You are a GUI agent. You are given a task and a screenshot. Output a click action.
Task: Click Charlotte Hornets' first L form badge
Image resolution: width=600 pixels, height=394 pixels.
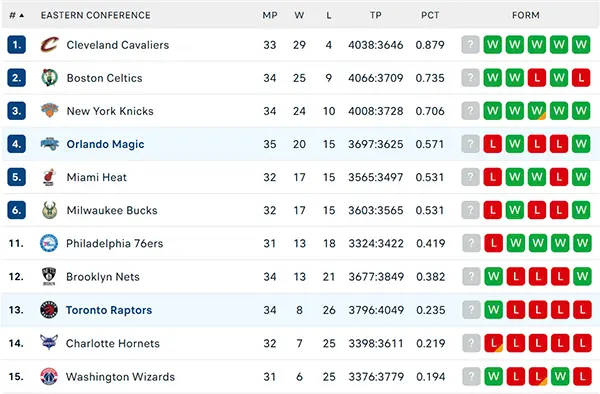point(494,343)
